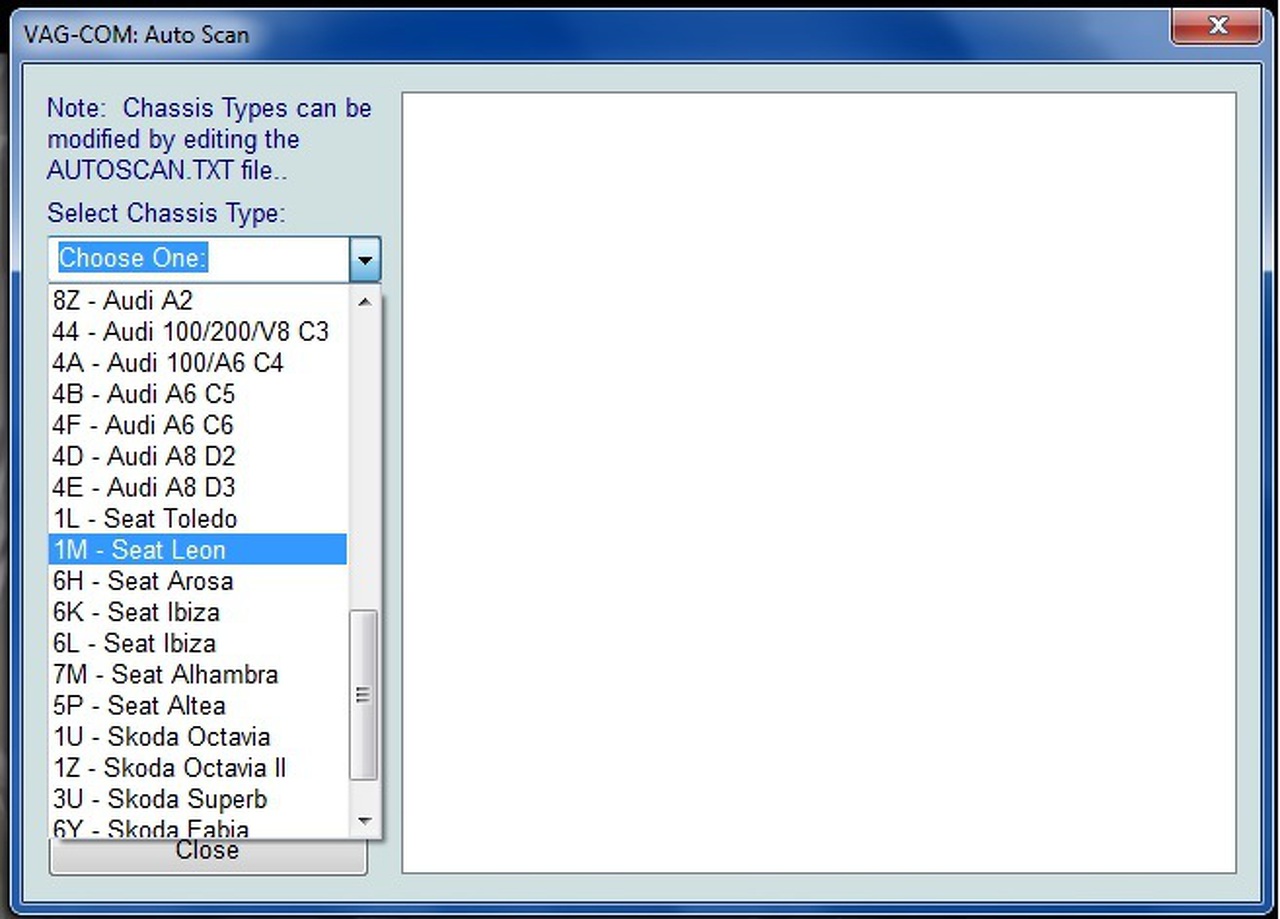
Task: Choose '4A - Audi 100/A6 C4'
Action: [x=199, y=362]
